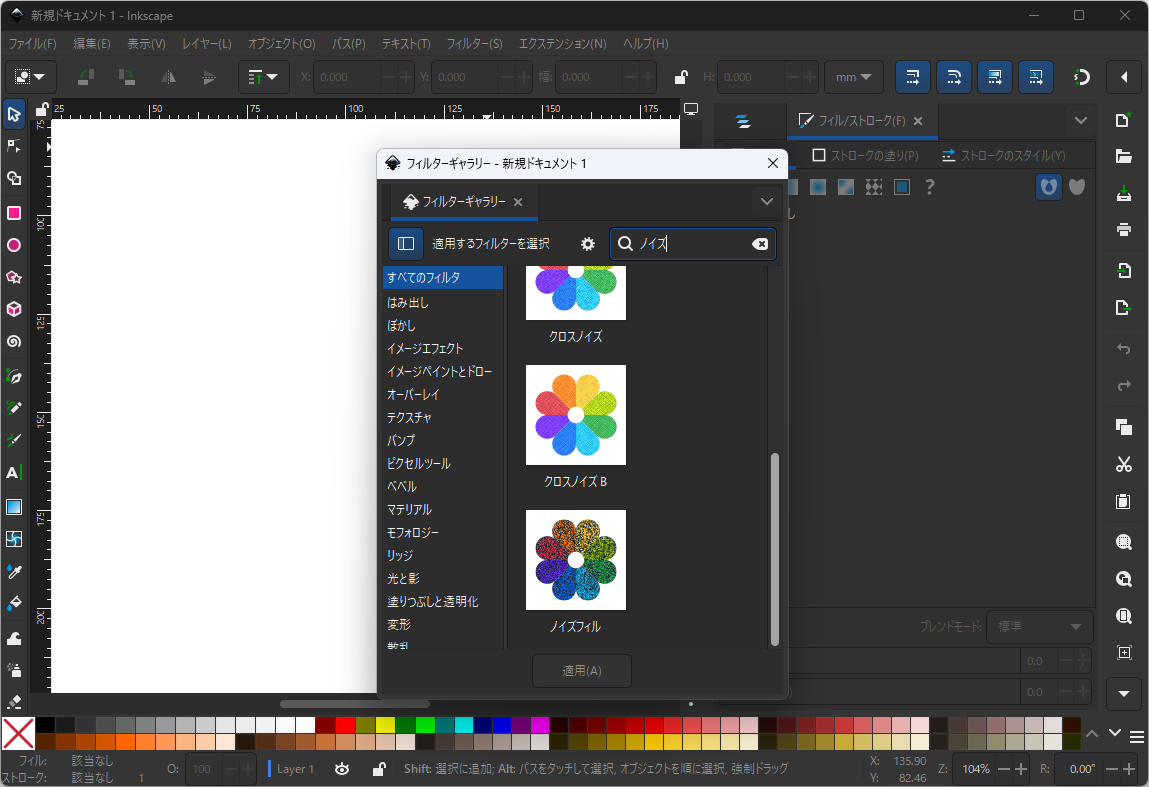Select the Rectangle tool
This screenshot has width=1149, height=787.
tap(13, 213)
